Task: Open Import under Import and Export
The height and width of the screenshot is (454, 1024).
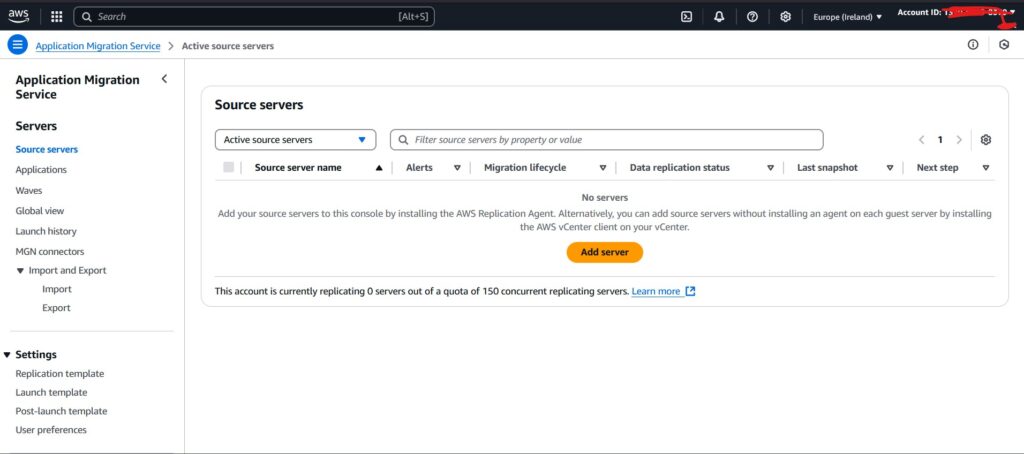Action: [57, 289]
